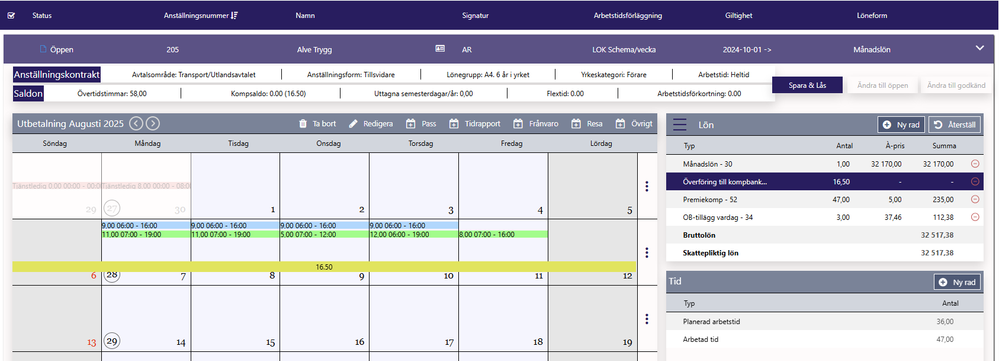Open the three-dot menu for week 28
Screen dimensions: 999x361
pos(647,253)
